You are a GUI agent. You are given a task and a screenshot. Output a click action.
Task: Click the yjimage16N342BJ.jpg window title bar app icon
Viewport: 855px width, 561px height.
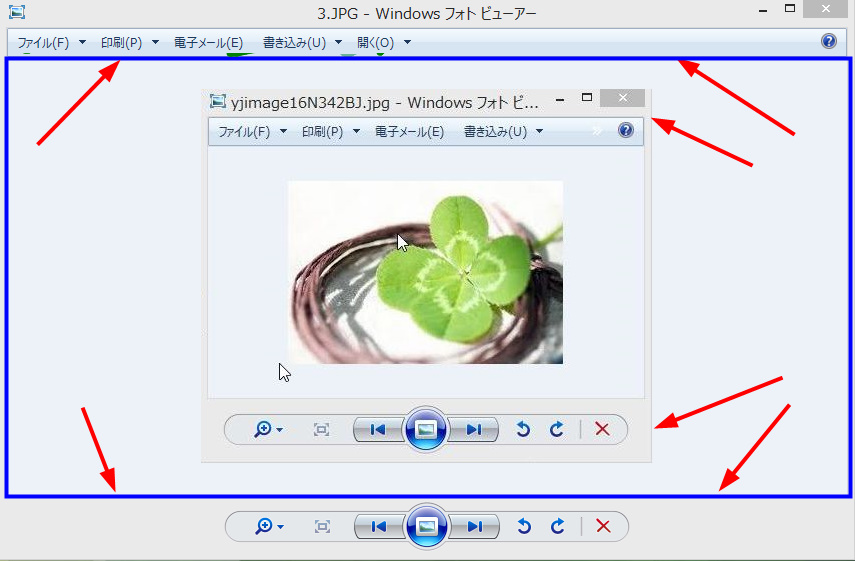coord(218,101)
